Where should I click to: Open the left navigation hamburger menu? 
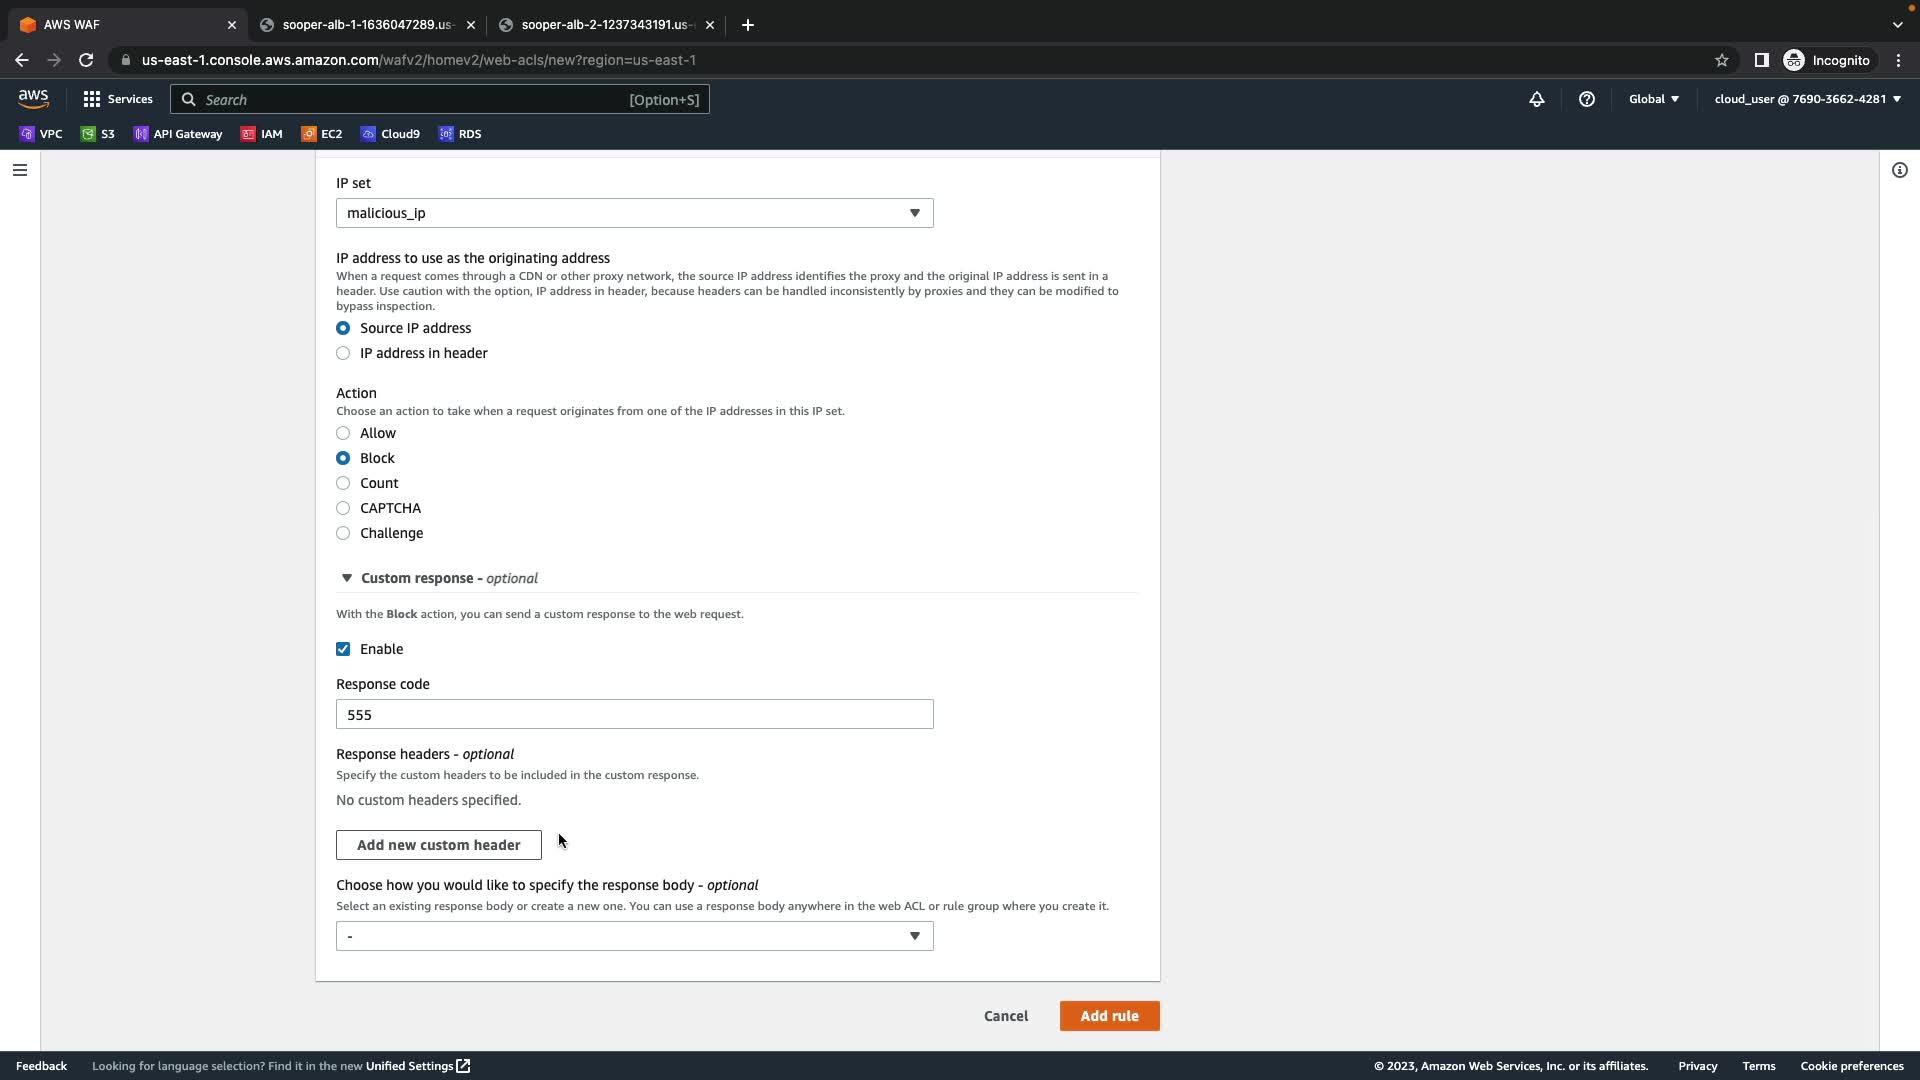coord(19,170)
